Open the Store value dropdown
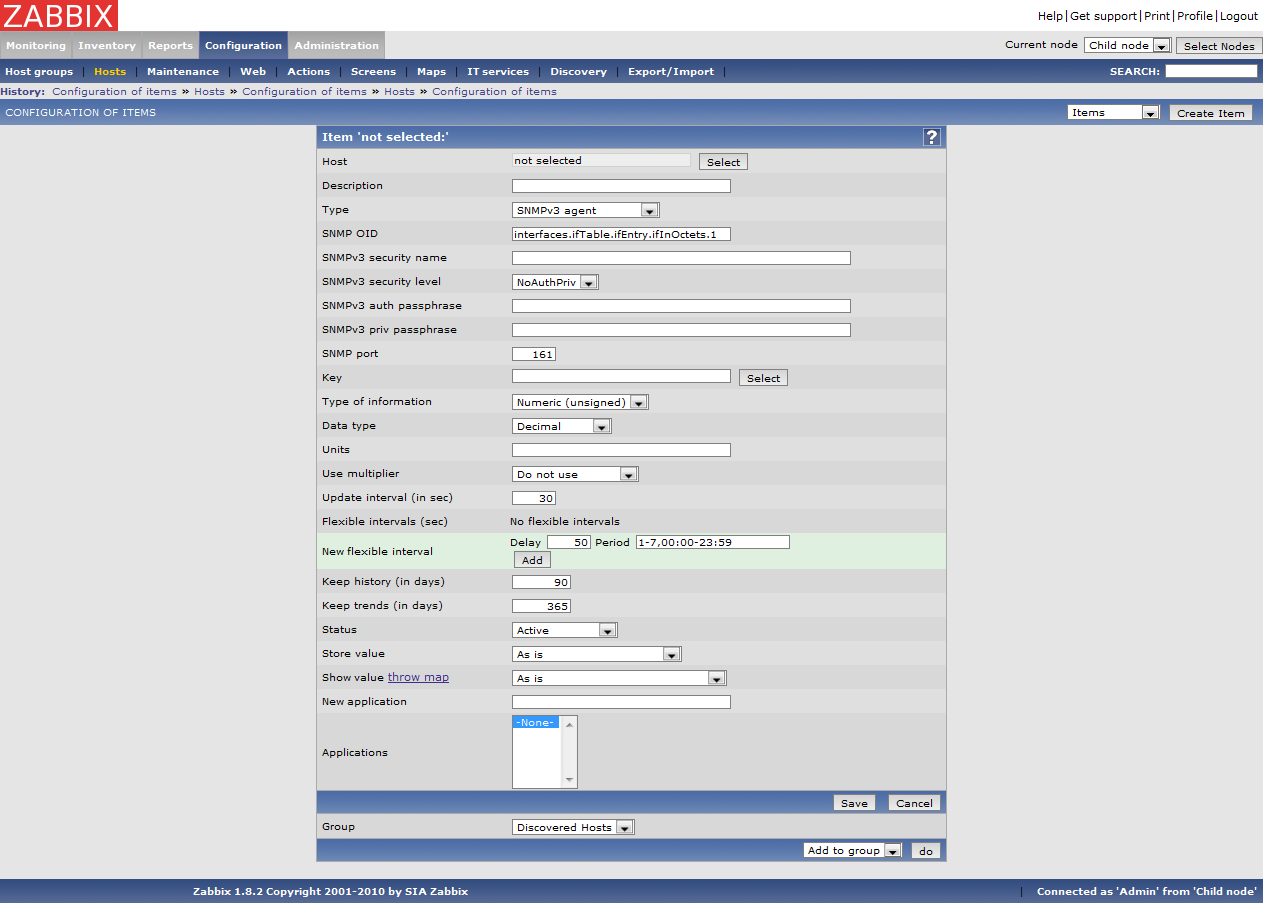The height and width of the screenshot is (903, 1263). tap(596, 654)
